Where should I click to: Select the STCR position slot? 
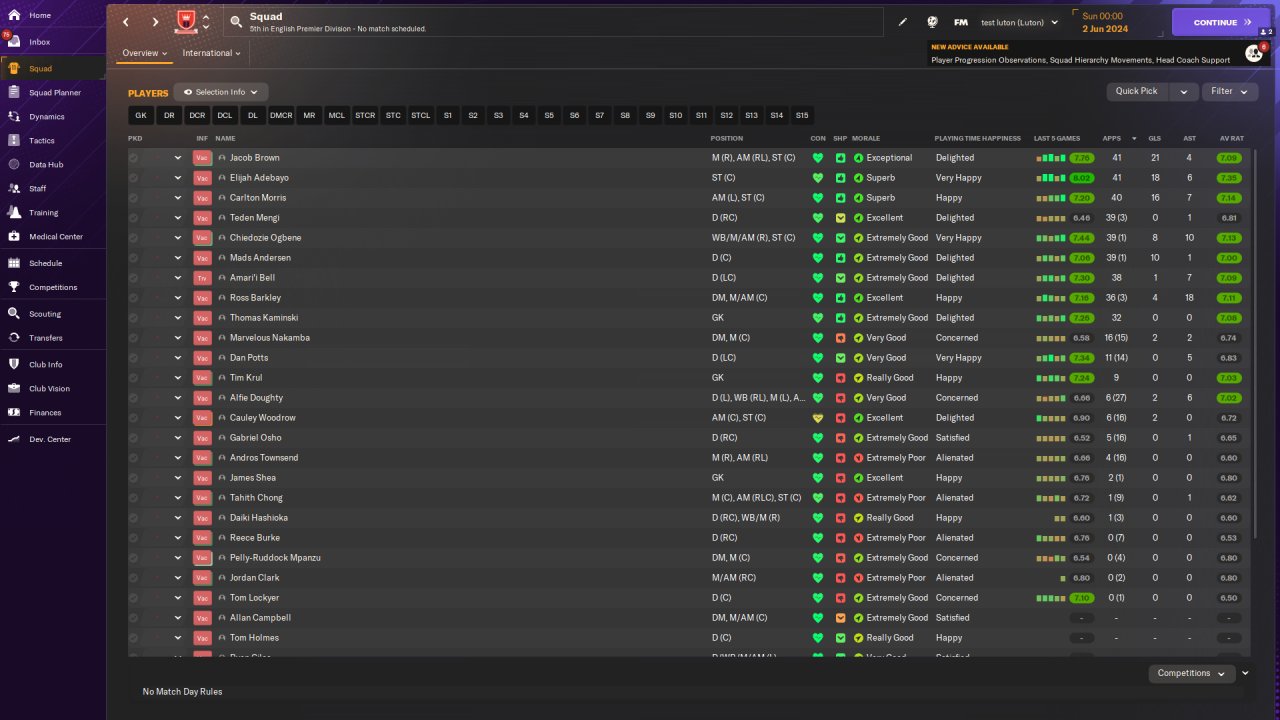(x=365, y=116)
